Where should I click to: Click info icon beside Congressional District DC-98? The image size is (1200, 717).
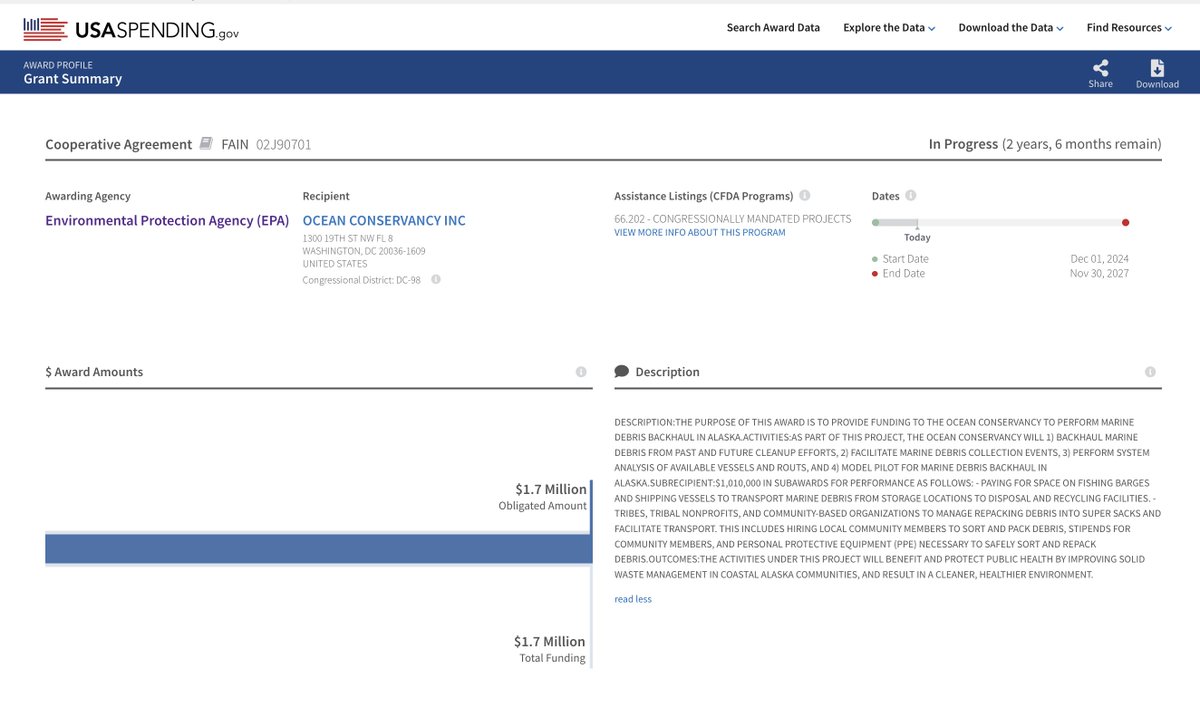(x=436, y=280)
